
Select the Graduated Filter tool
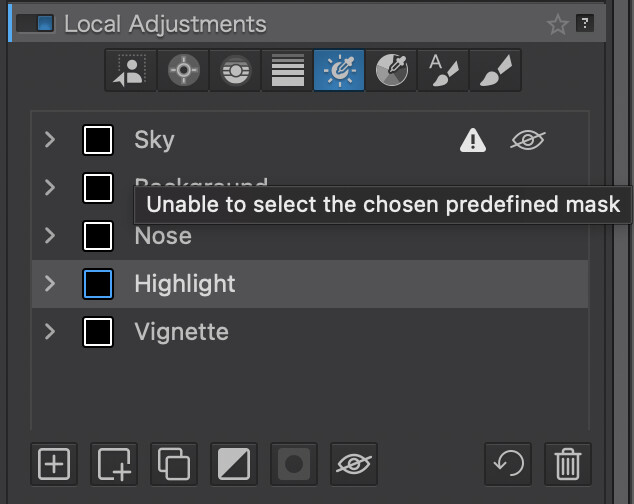286,71
